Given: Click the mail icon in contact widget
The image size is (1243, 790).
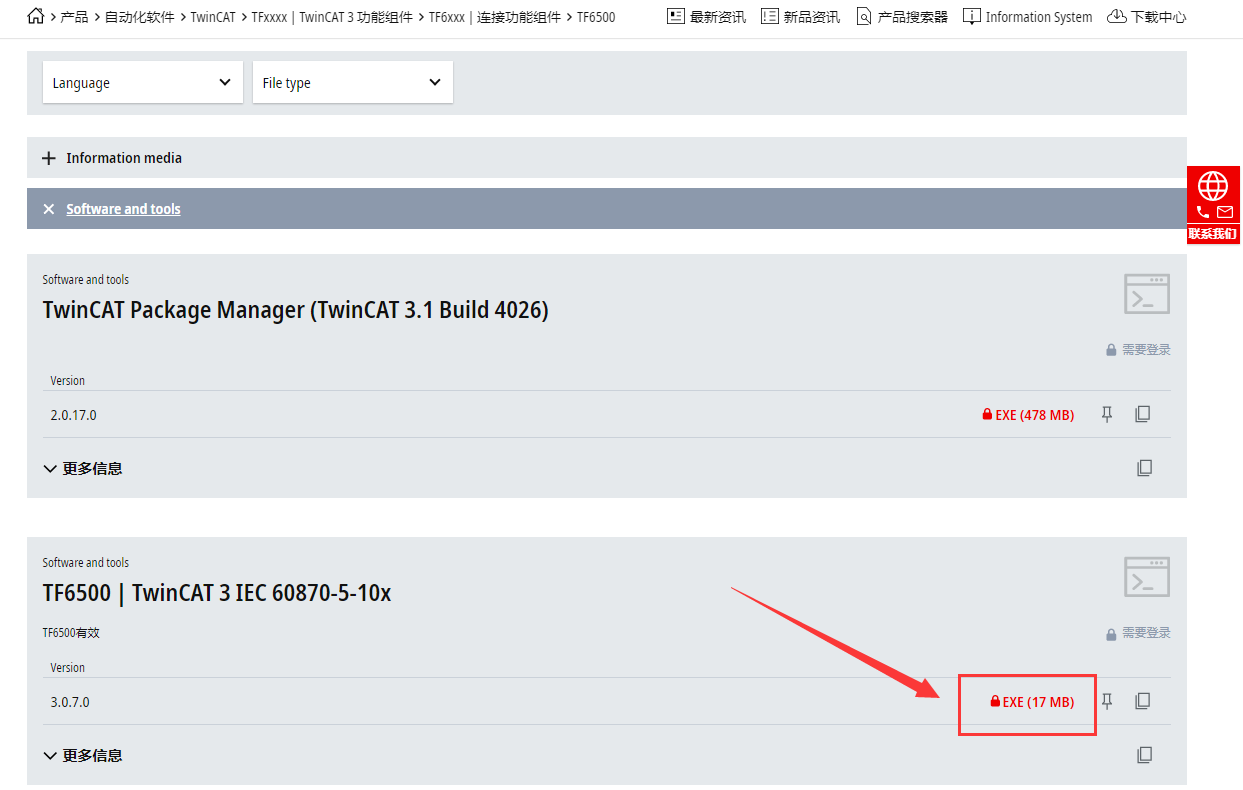Looking at the screenshot, I should (1225, 212).
